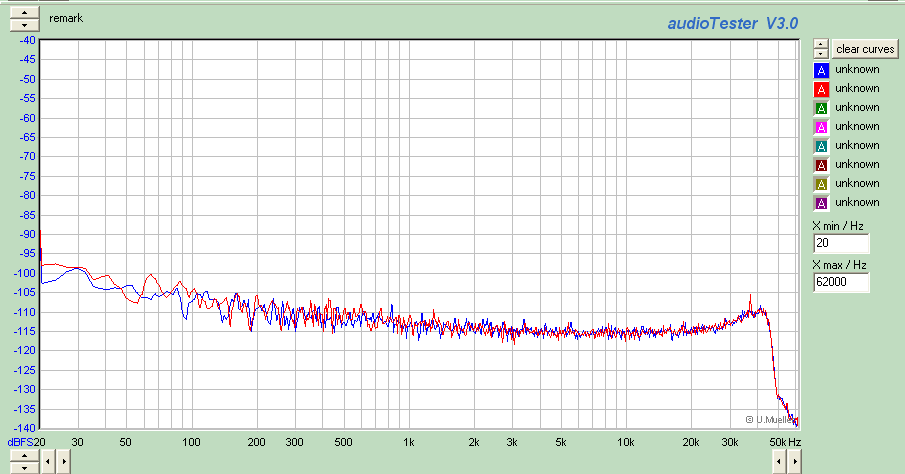The width and height of the screenshot is (905, 474).
Task: Click the down arrow below the dBFS label
Action: pos(24,468)
